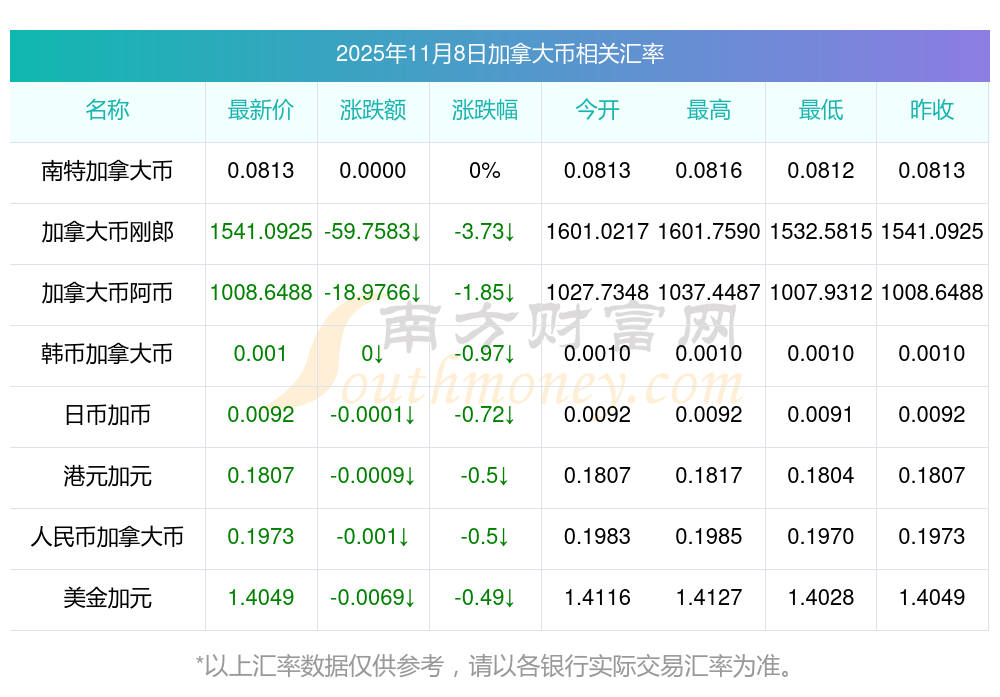Click the 最低 column header
1000x697 pixels.
coord(821,111)
